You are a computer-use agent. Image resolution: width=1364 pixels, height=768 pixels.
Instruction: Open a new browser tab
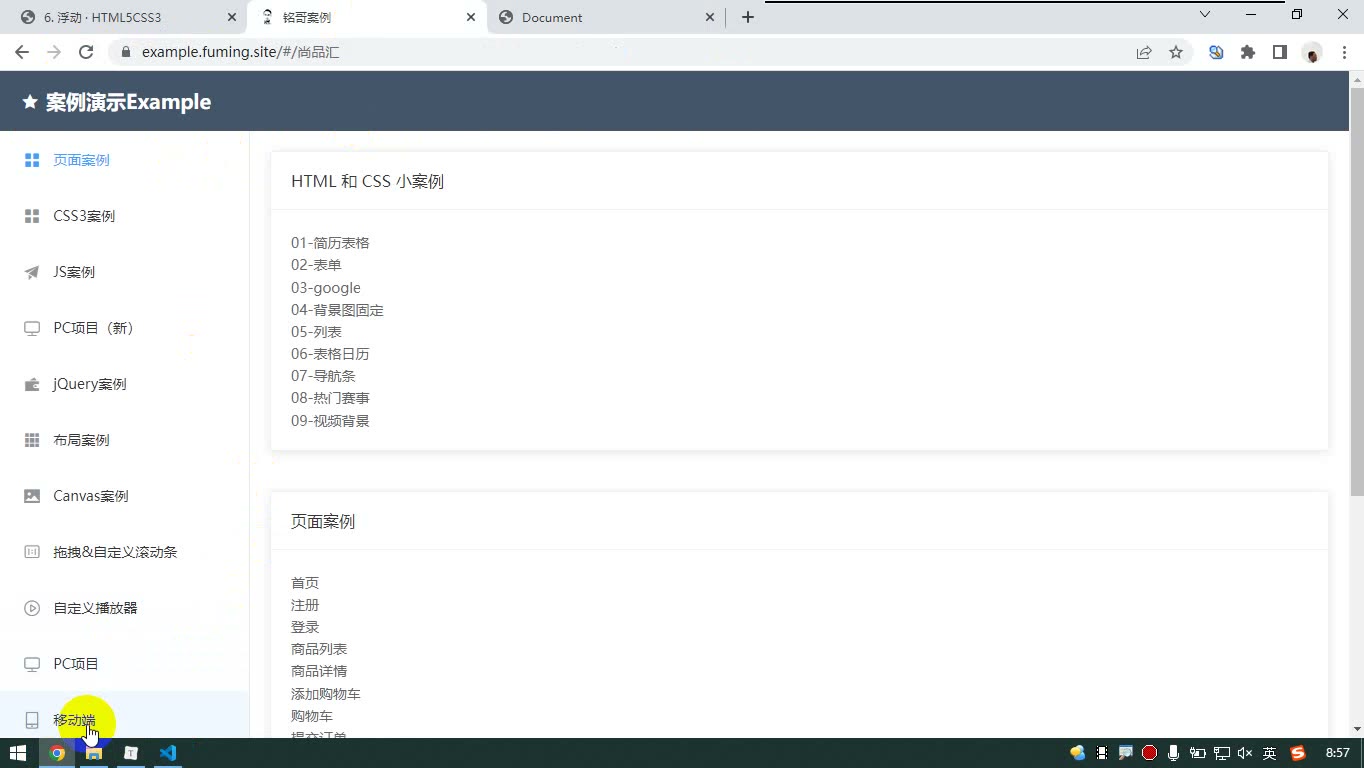748,17
